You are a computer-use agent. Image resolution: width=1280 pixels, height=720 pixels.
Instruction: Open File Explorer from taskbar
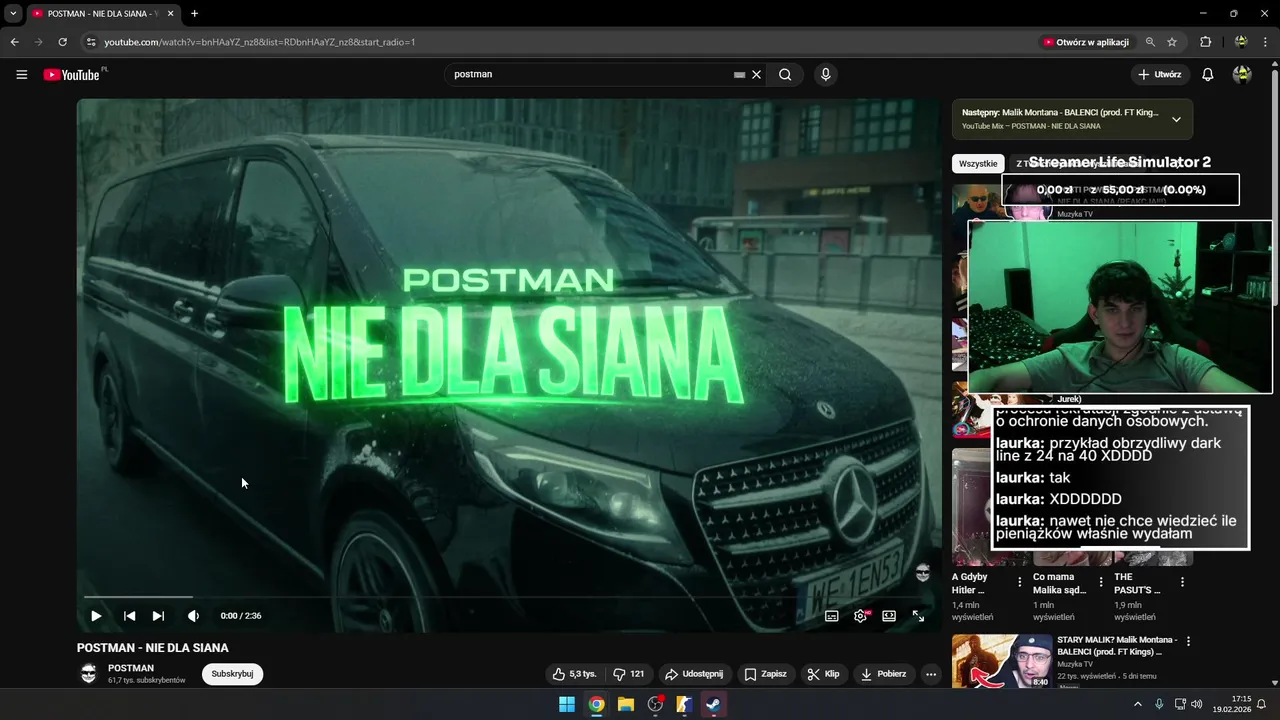coord(626,704)
